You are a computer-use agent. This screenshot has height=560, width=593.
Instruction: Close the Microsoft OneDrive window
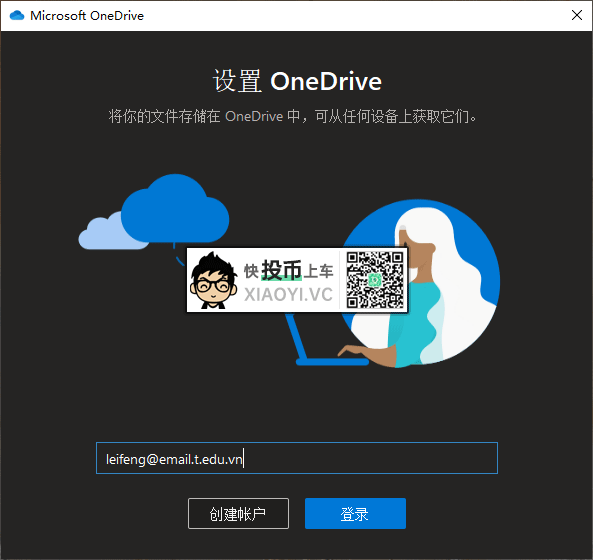point(577,15)
